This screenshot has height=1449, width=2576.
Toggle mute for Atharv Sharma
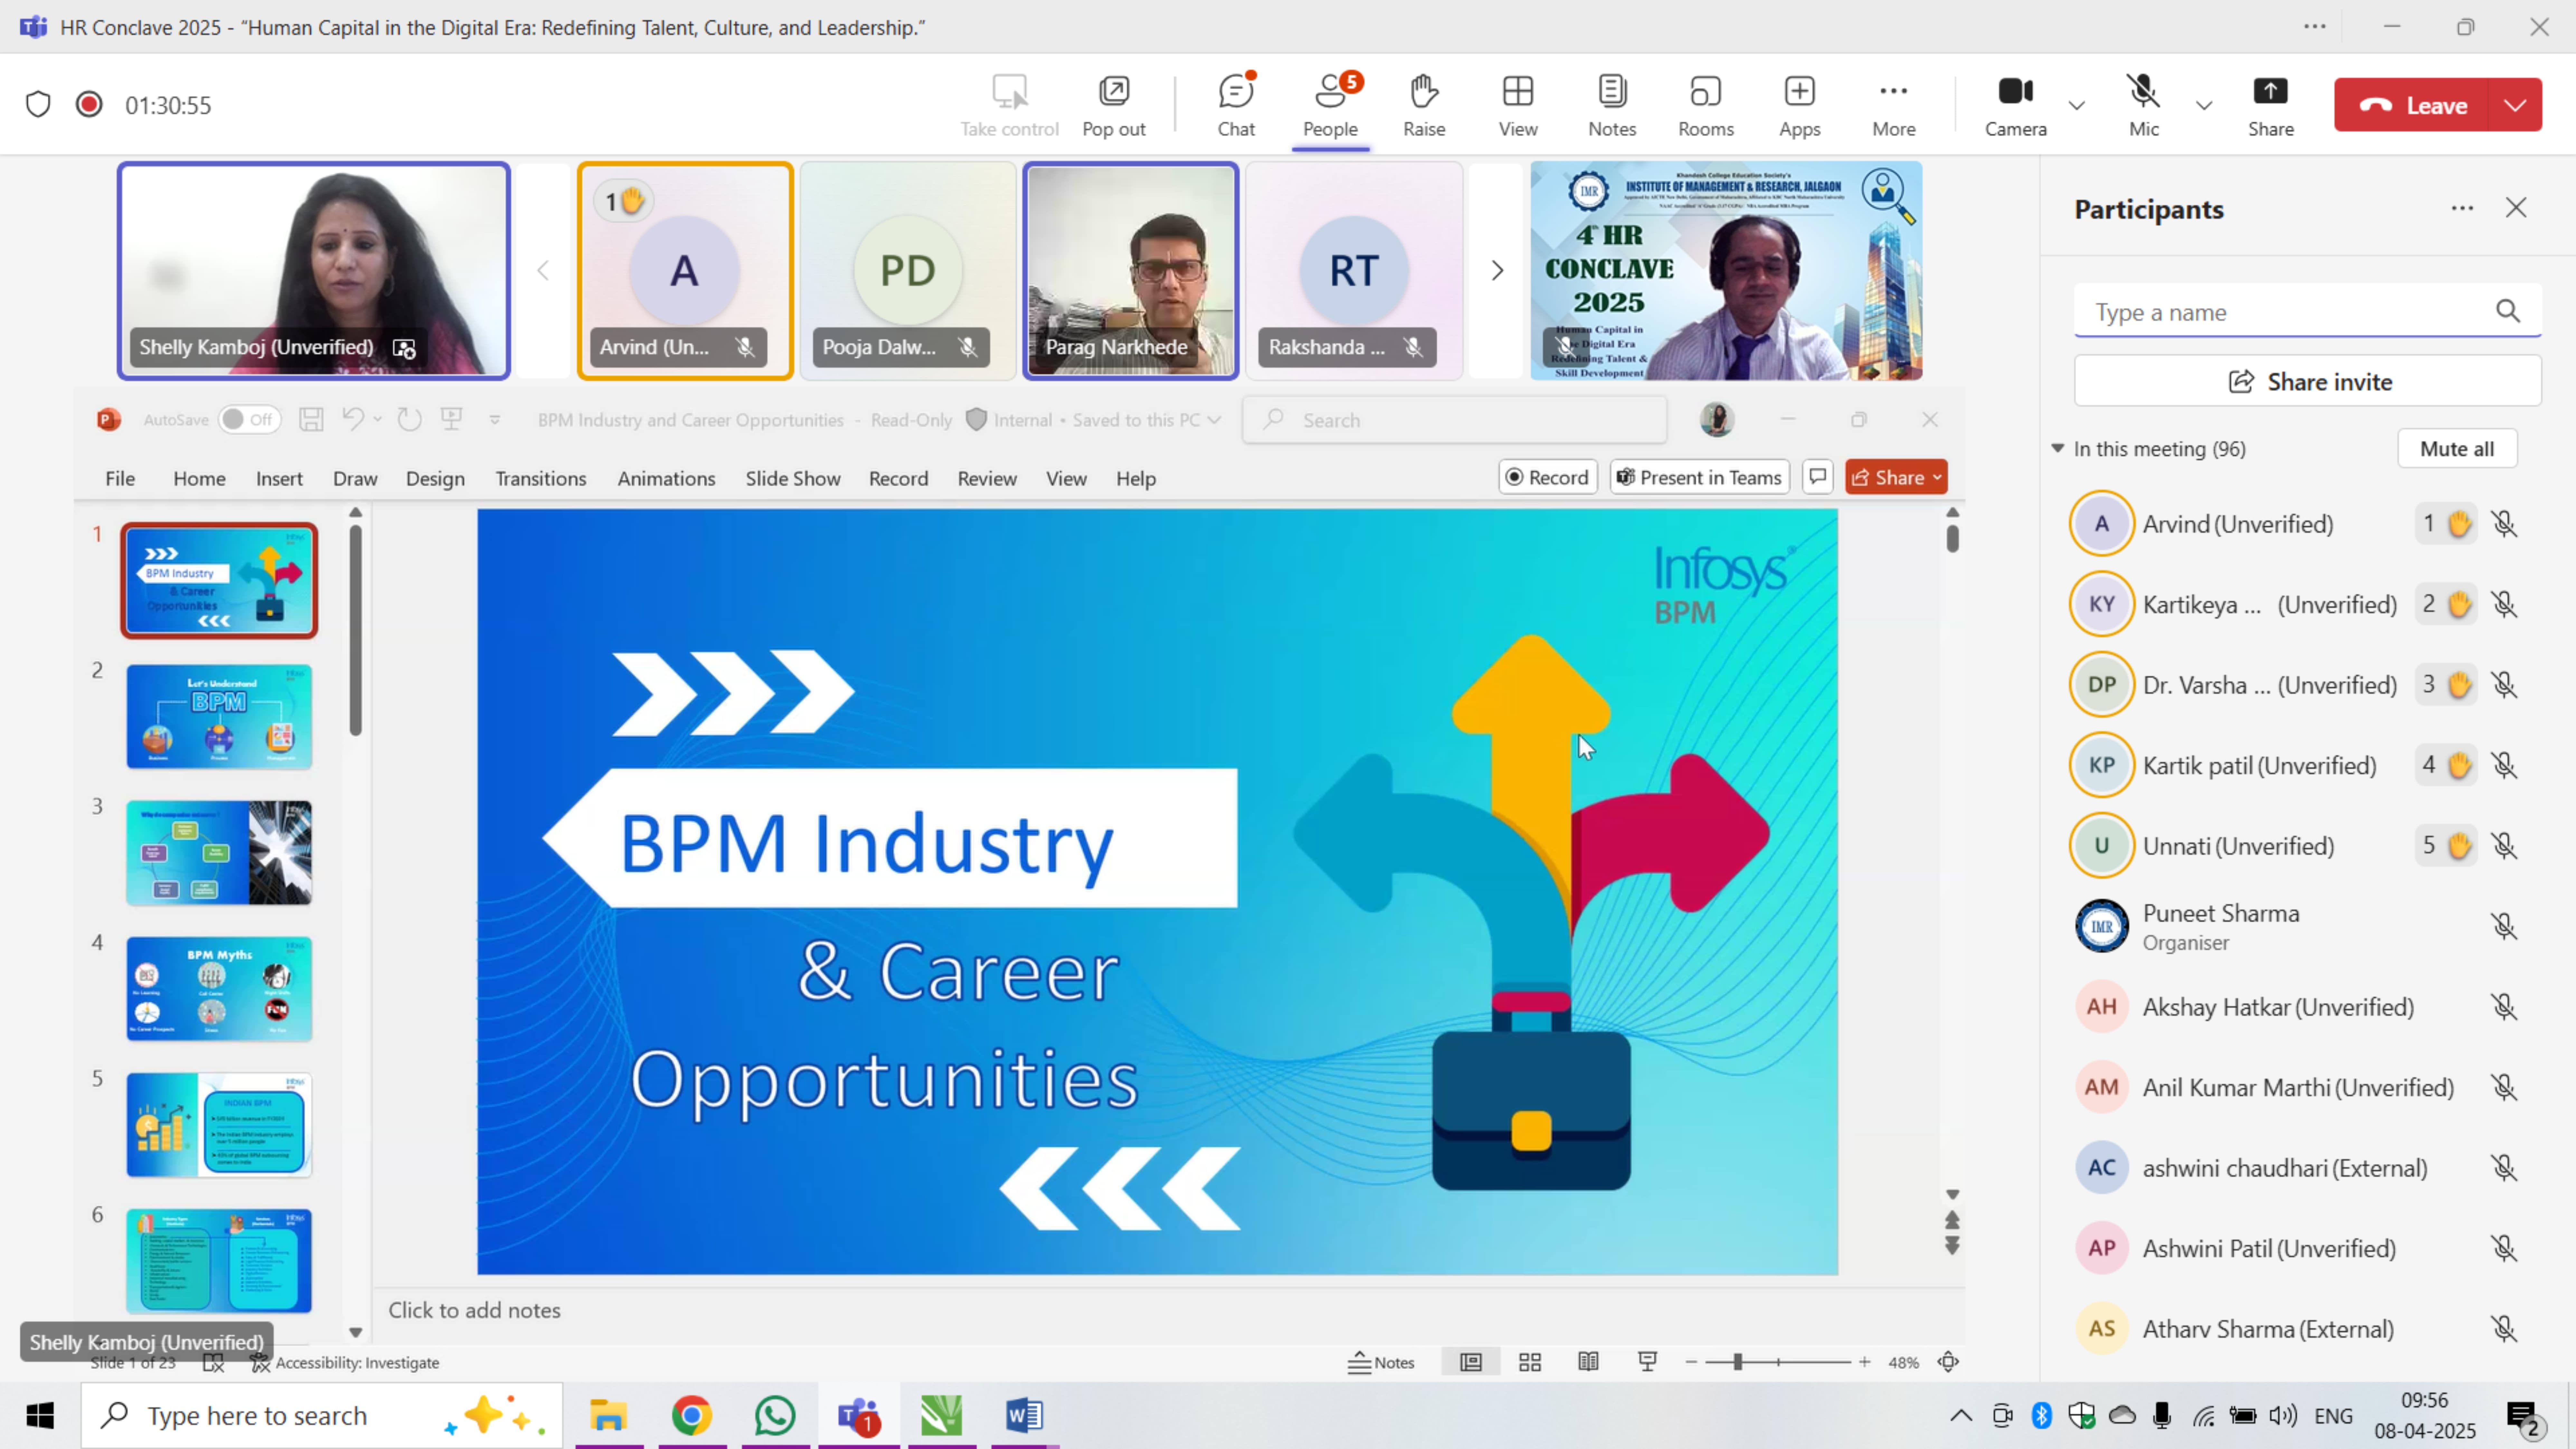coord(2504,1329)
